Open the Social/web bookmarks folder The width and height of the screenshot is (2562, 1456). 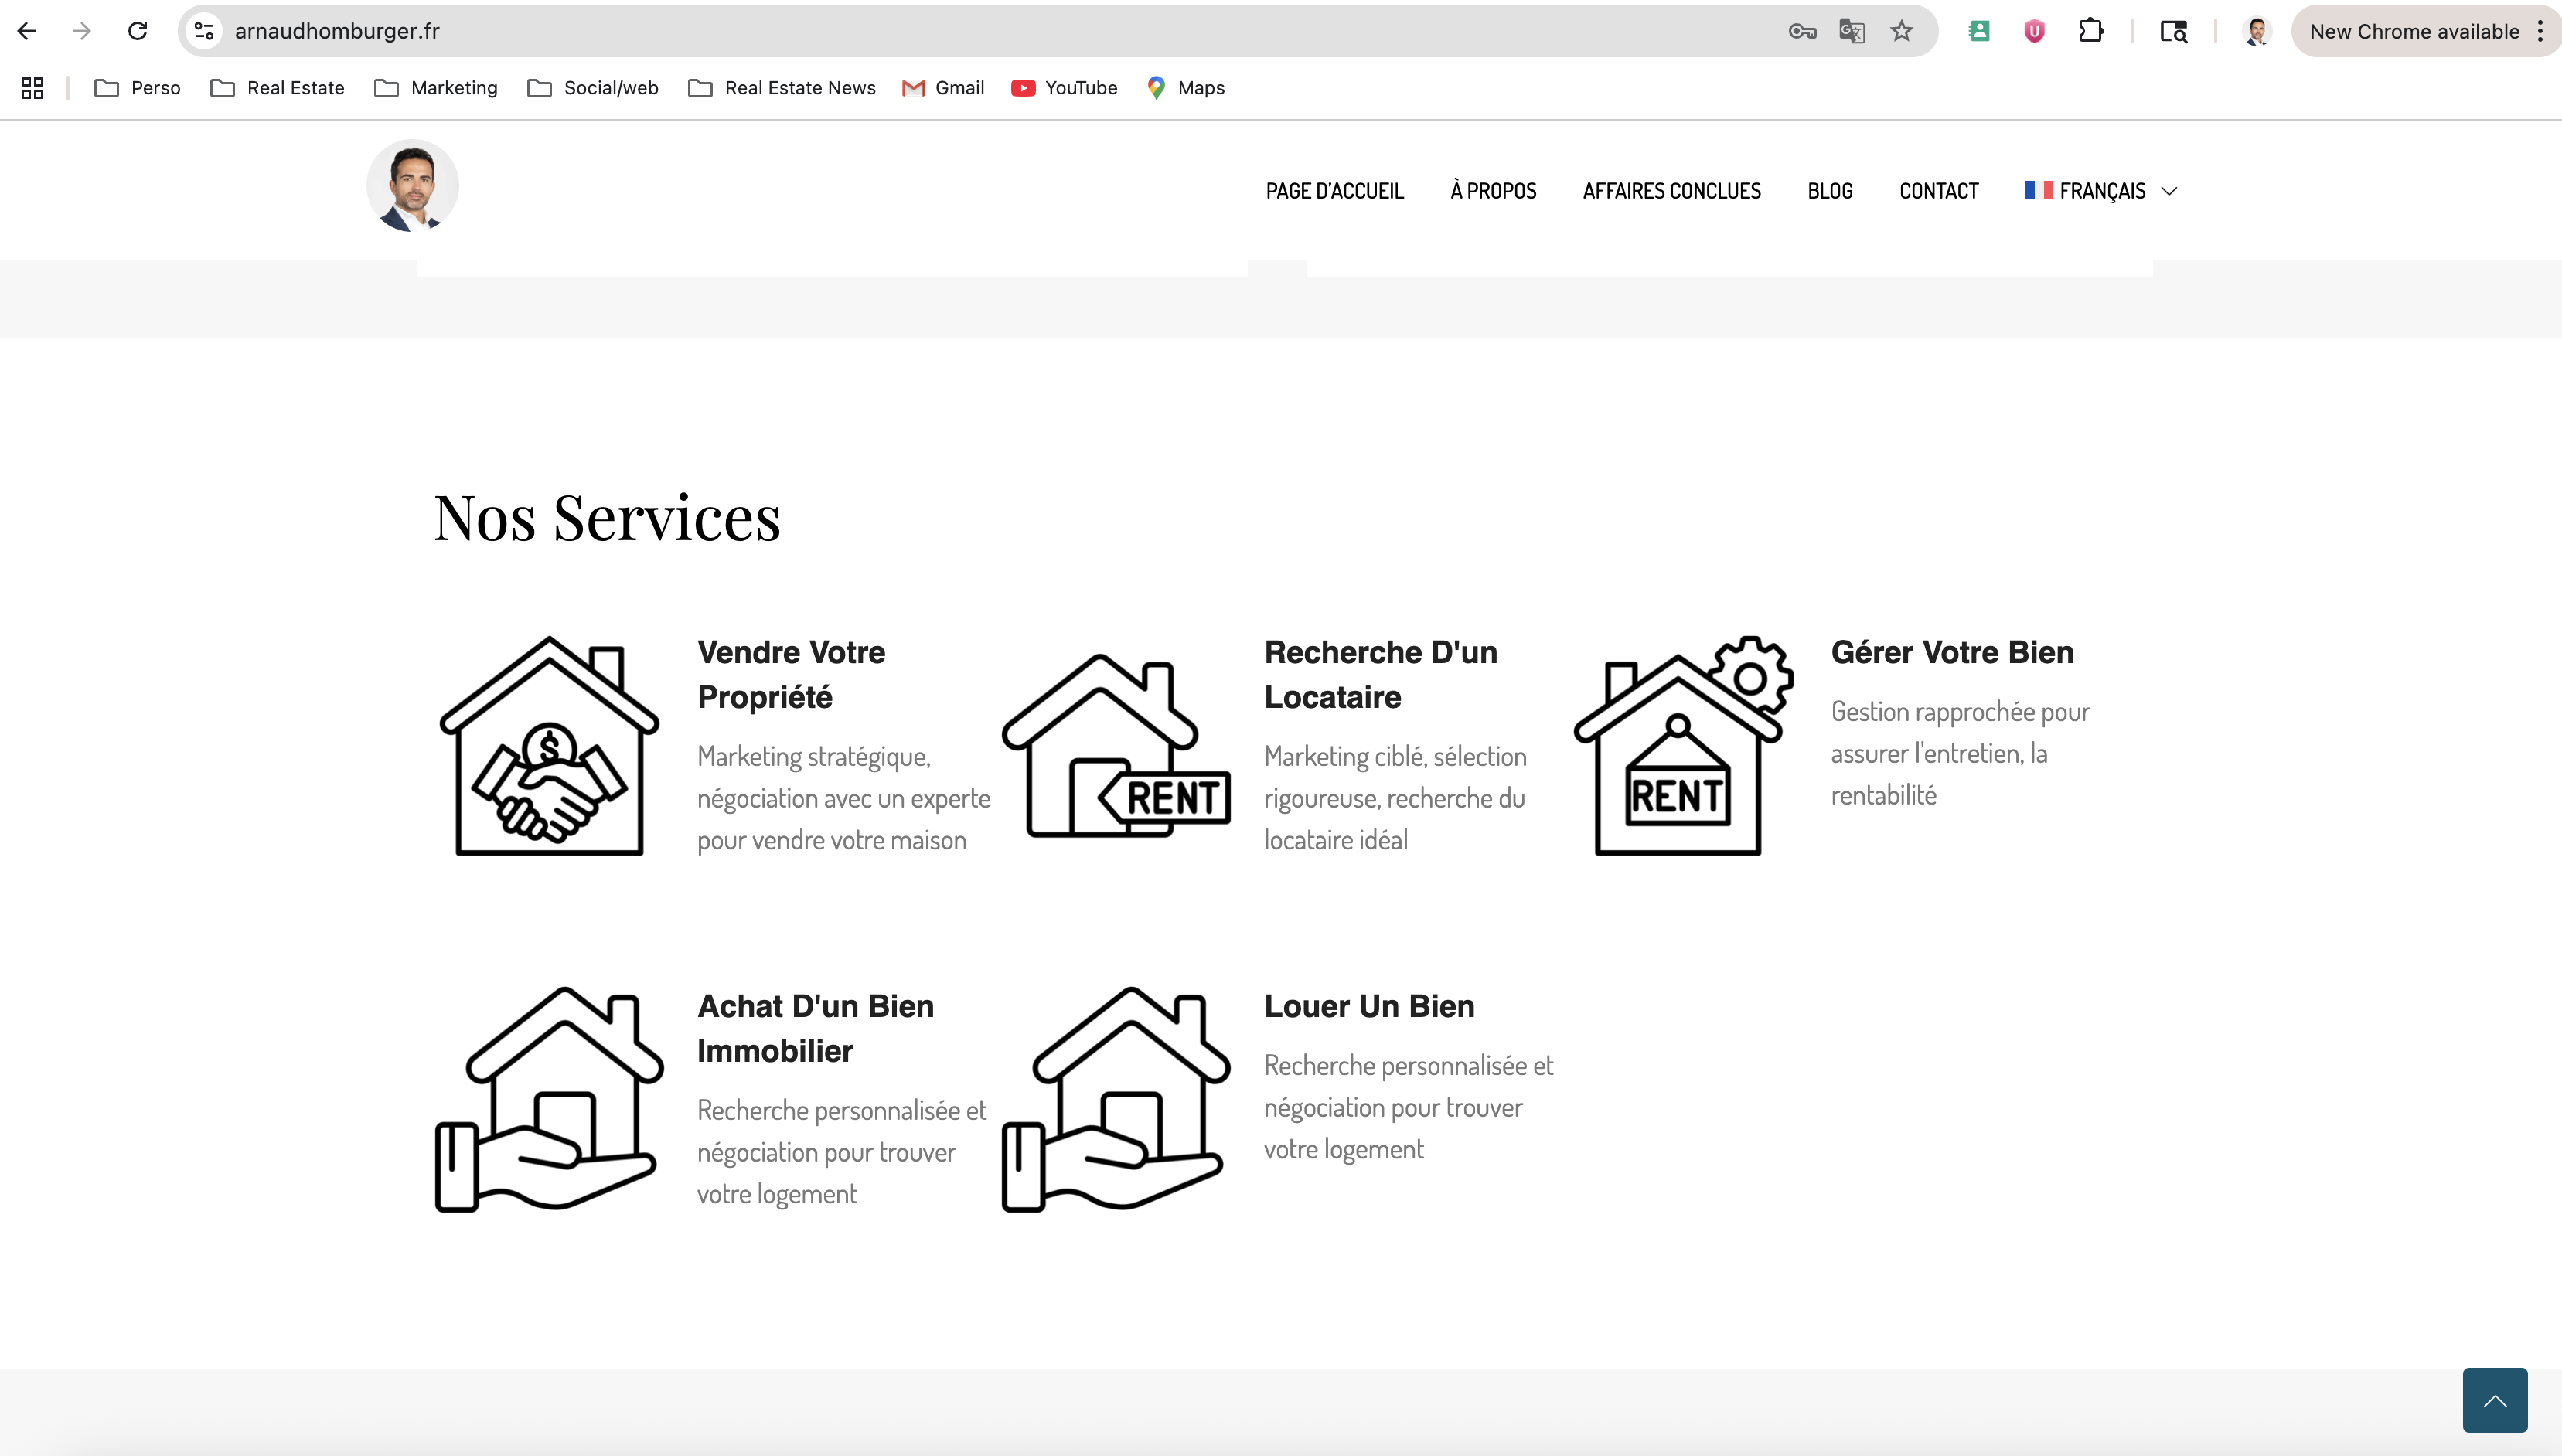click(x=592, y=88)
